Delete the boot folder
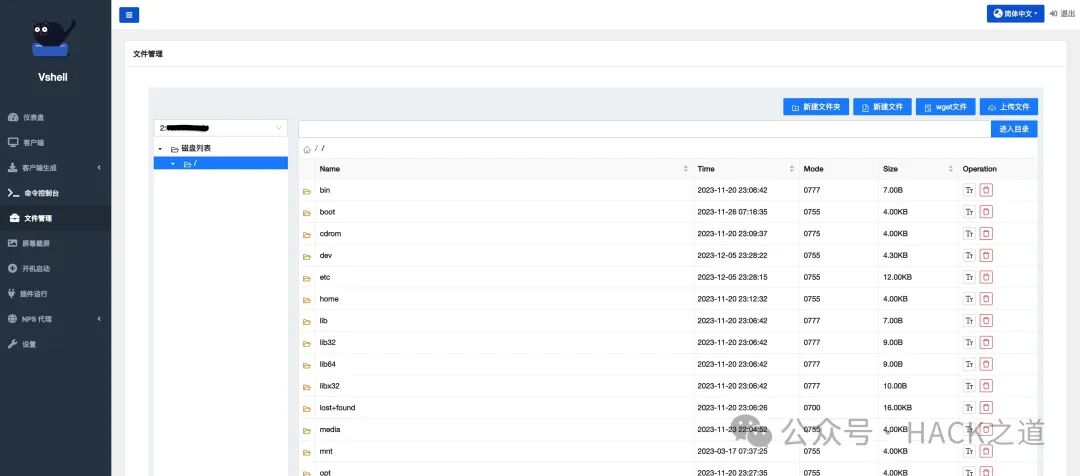Image resolution: width=1080 pixels, height=476 pixels. point(986,212)
